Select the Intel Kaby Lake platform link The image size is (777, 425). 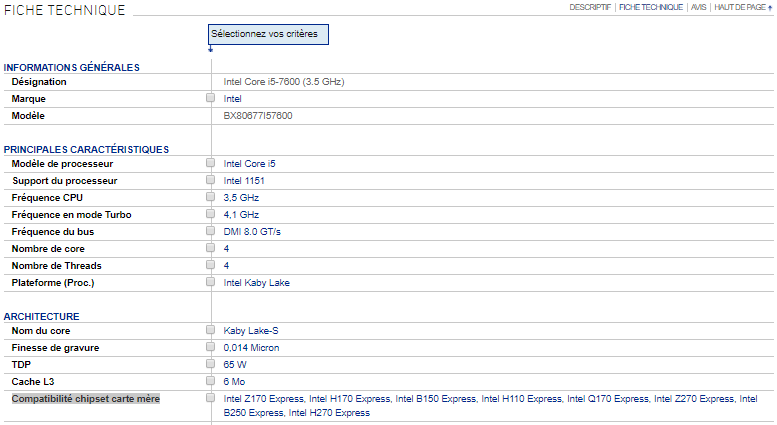(x=256, y=283)
